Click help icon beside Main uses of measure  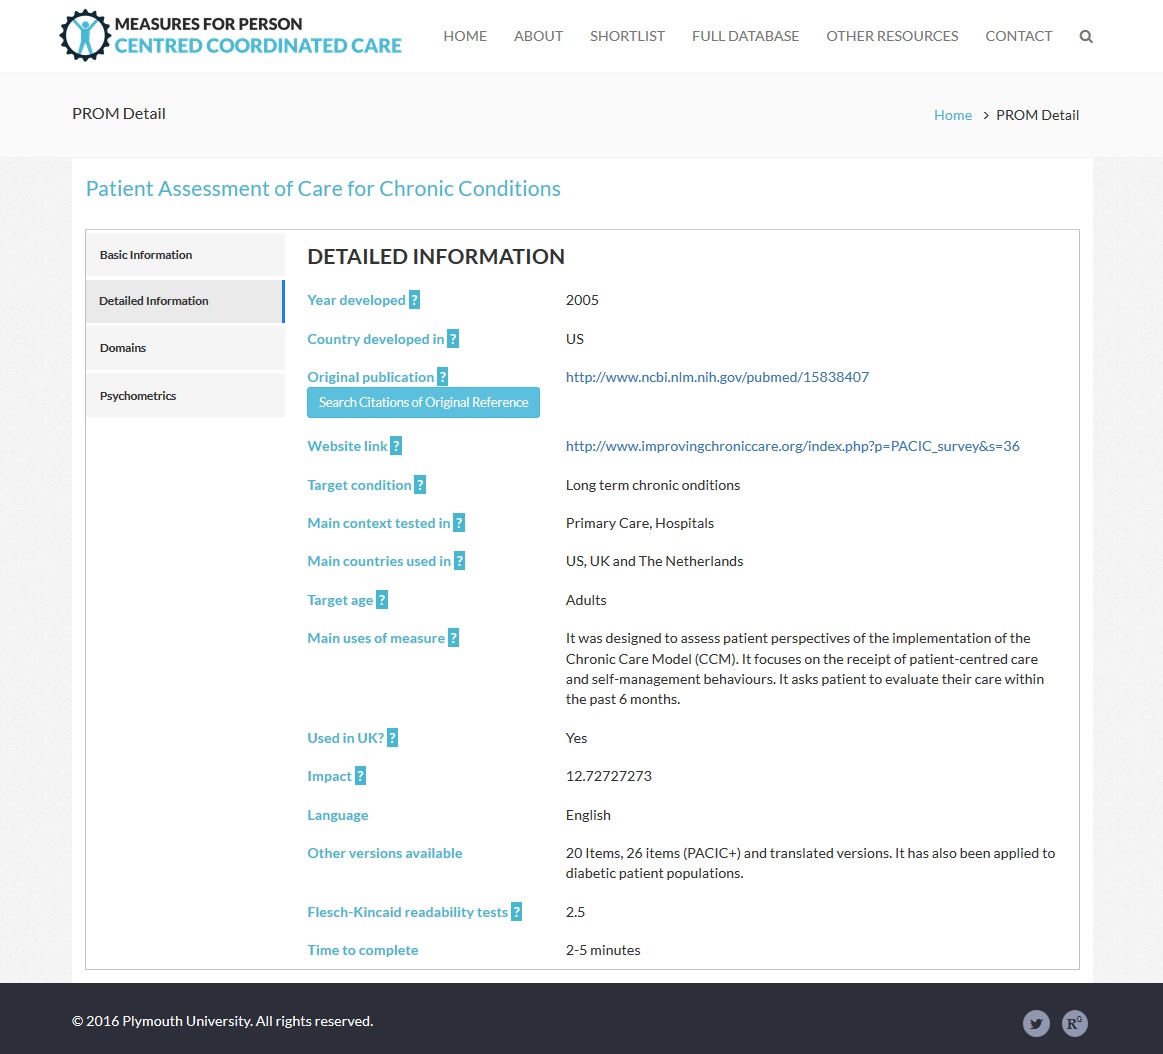(454, 638)
